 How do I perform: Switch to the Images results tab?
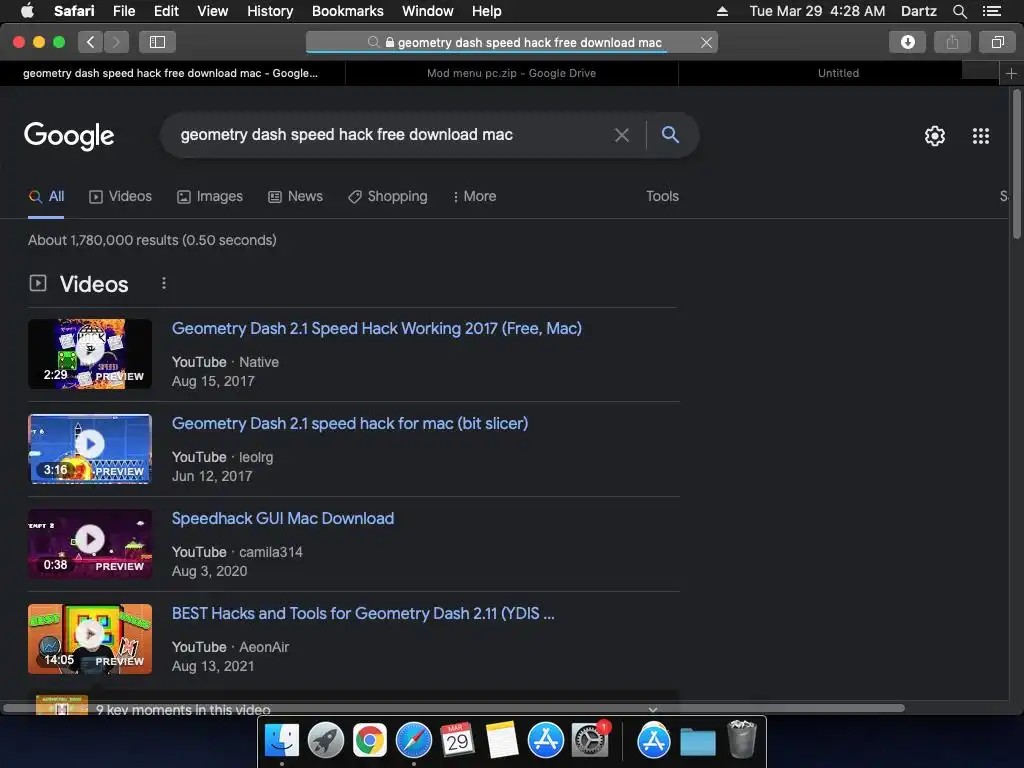210,197
